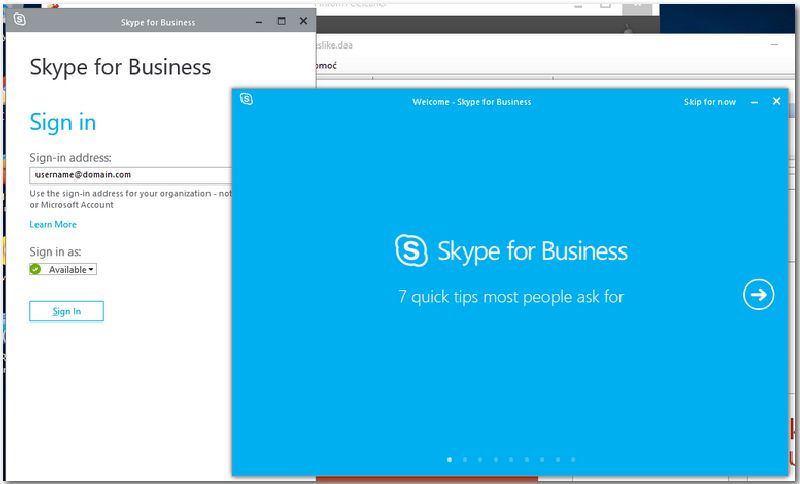Screen dimensions: 800x484
Task: Click the next arrow in Welcome window
Action: [758, 294]
